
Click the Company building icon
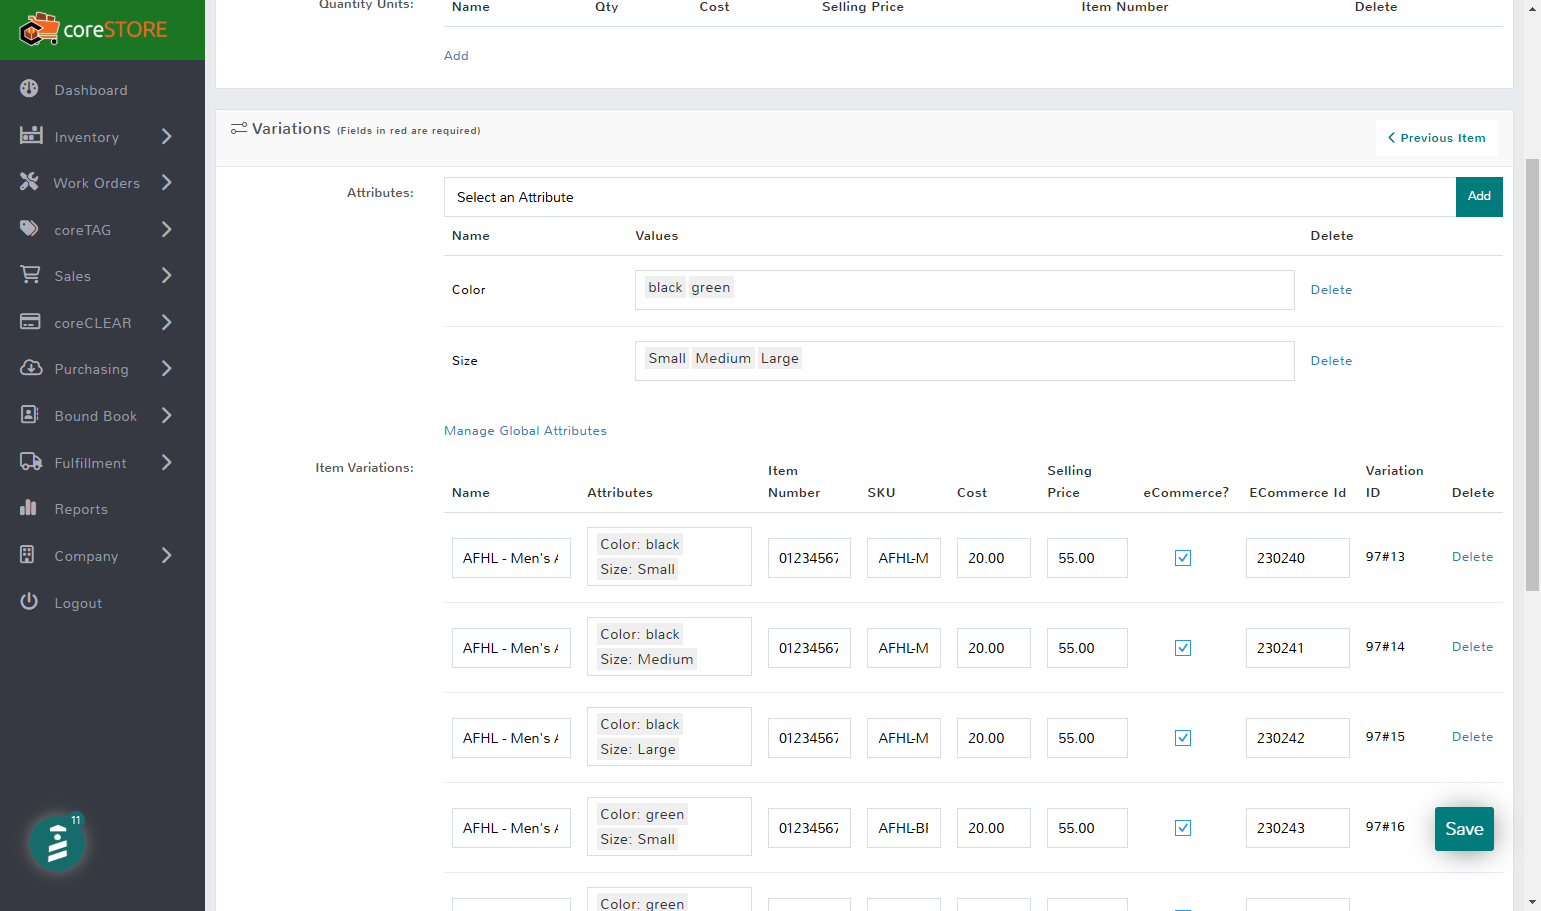27,555
